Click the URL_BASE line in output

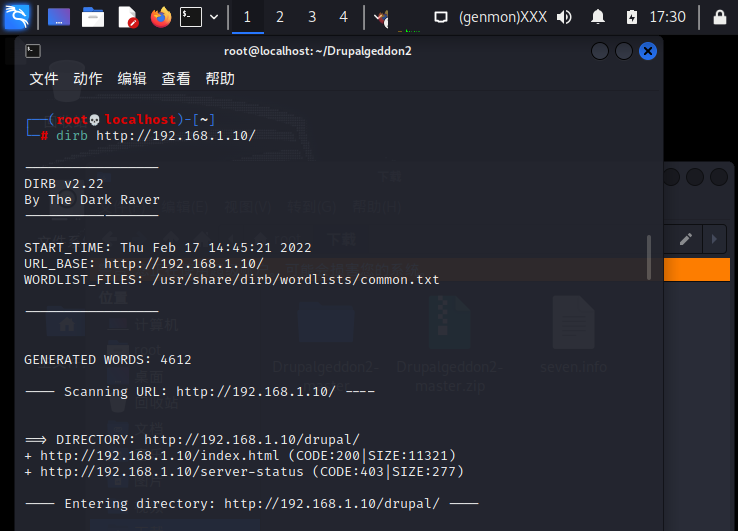(x=144, y=264)
